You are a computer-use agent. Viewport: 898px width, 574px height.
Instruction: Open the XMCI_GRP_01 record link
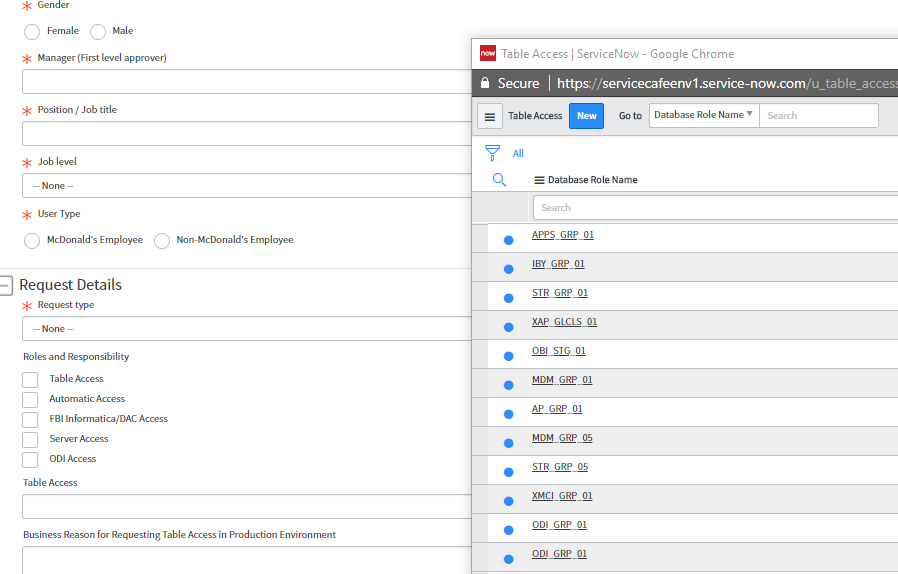[x=562, y=496]
